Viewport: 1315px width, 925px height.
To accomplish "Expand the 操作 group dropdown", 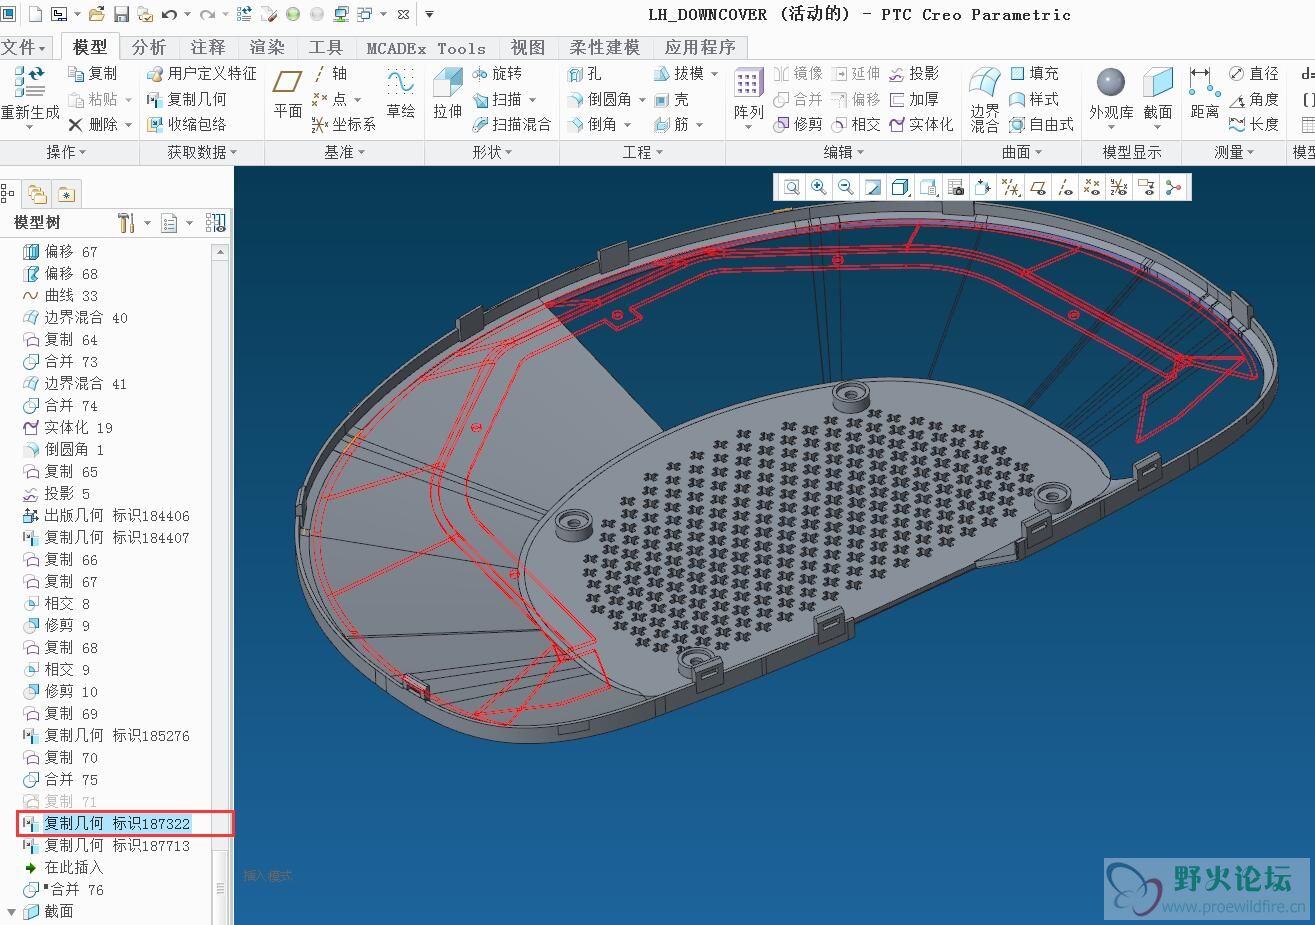I will pyautogui.click(x=66, y=152).
